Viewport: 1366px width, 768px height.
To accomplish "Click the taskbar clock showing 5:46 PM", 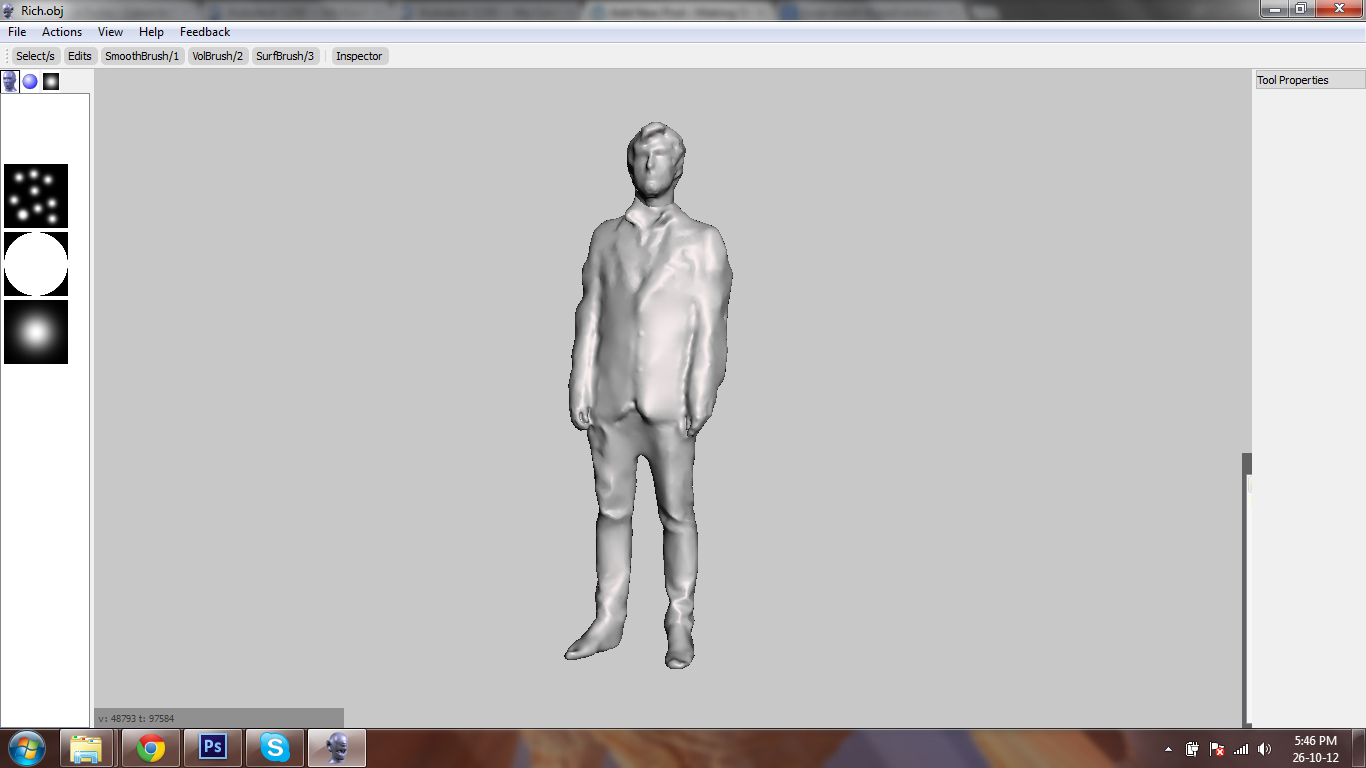I will click(1316, 749).
